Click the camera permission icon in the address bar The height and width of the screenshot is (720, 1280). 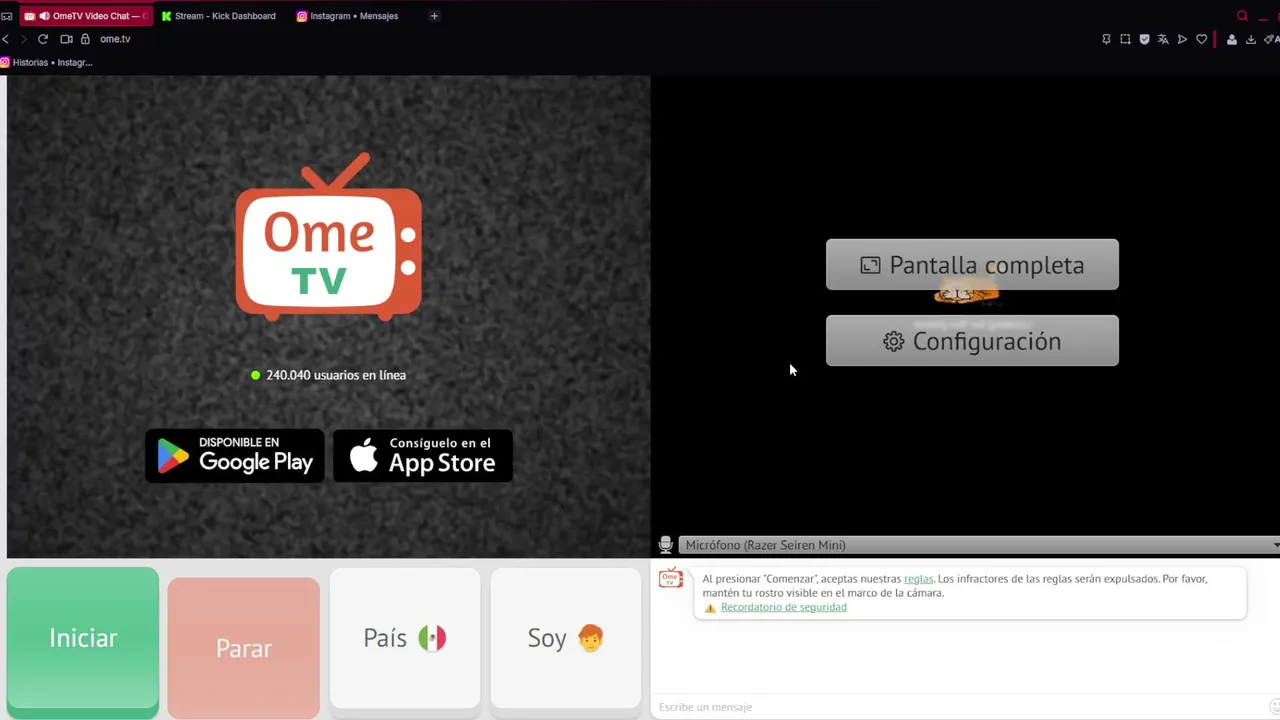66,39
